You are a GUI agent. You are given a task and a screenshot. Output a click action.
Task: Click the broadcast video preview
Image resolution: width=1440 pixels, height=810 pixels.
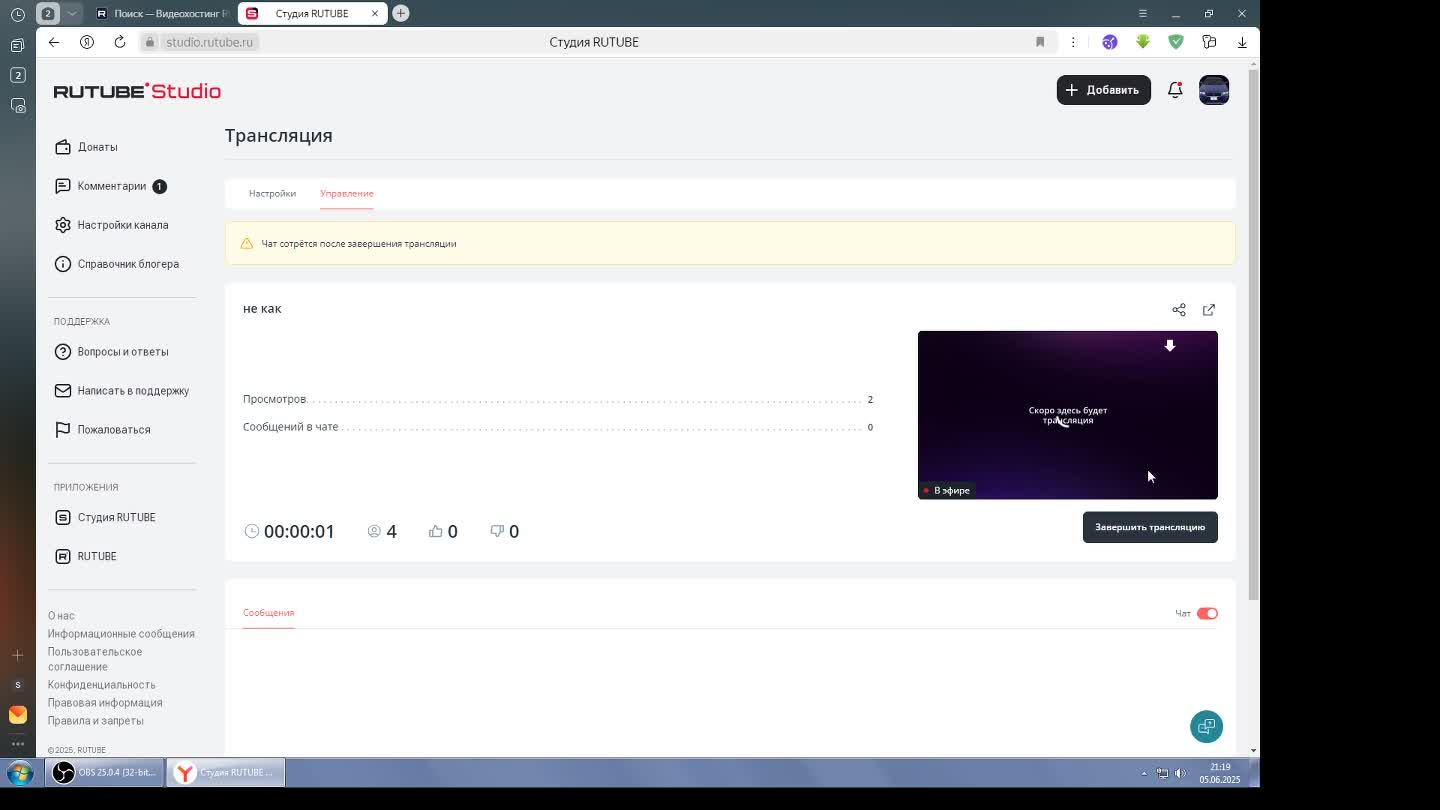[x=1068, y=415]
